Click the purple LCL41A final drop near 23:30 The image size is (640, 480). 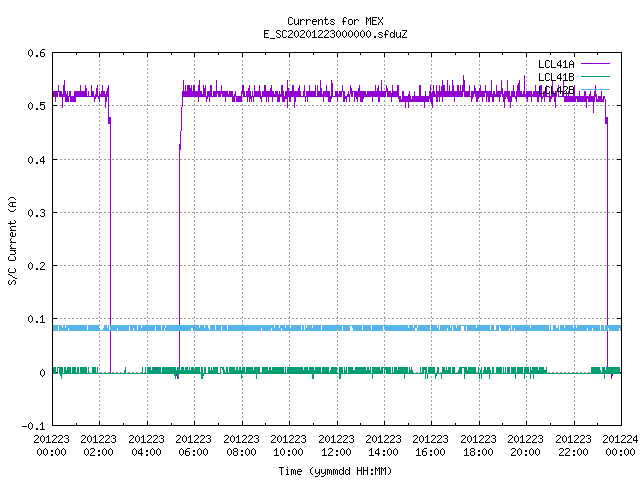(x=607, y=245)
